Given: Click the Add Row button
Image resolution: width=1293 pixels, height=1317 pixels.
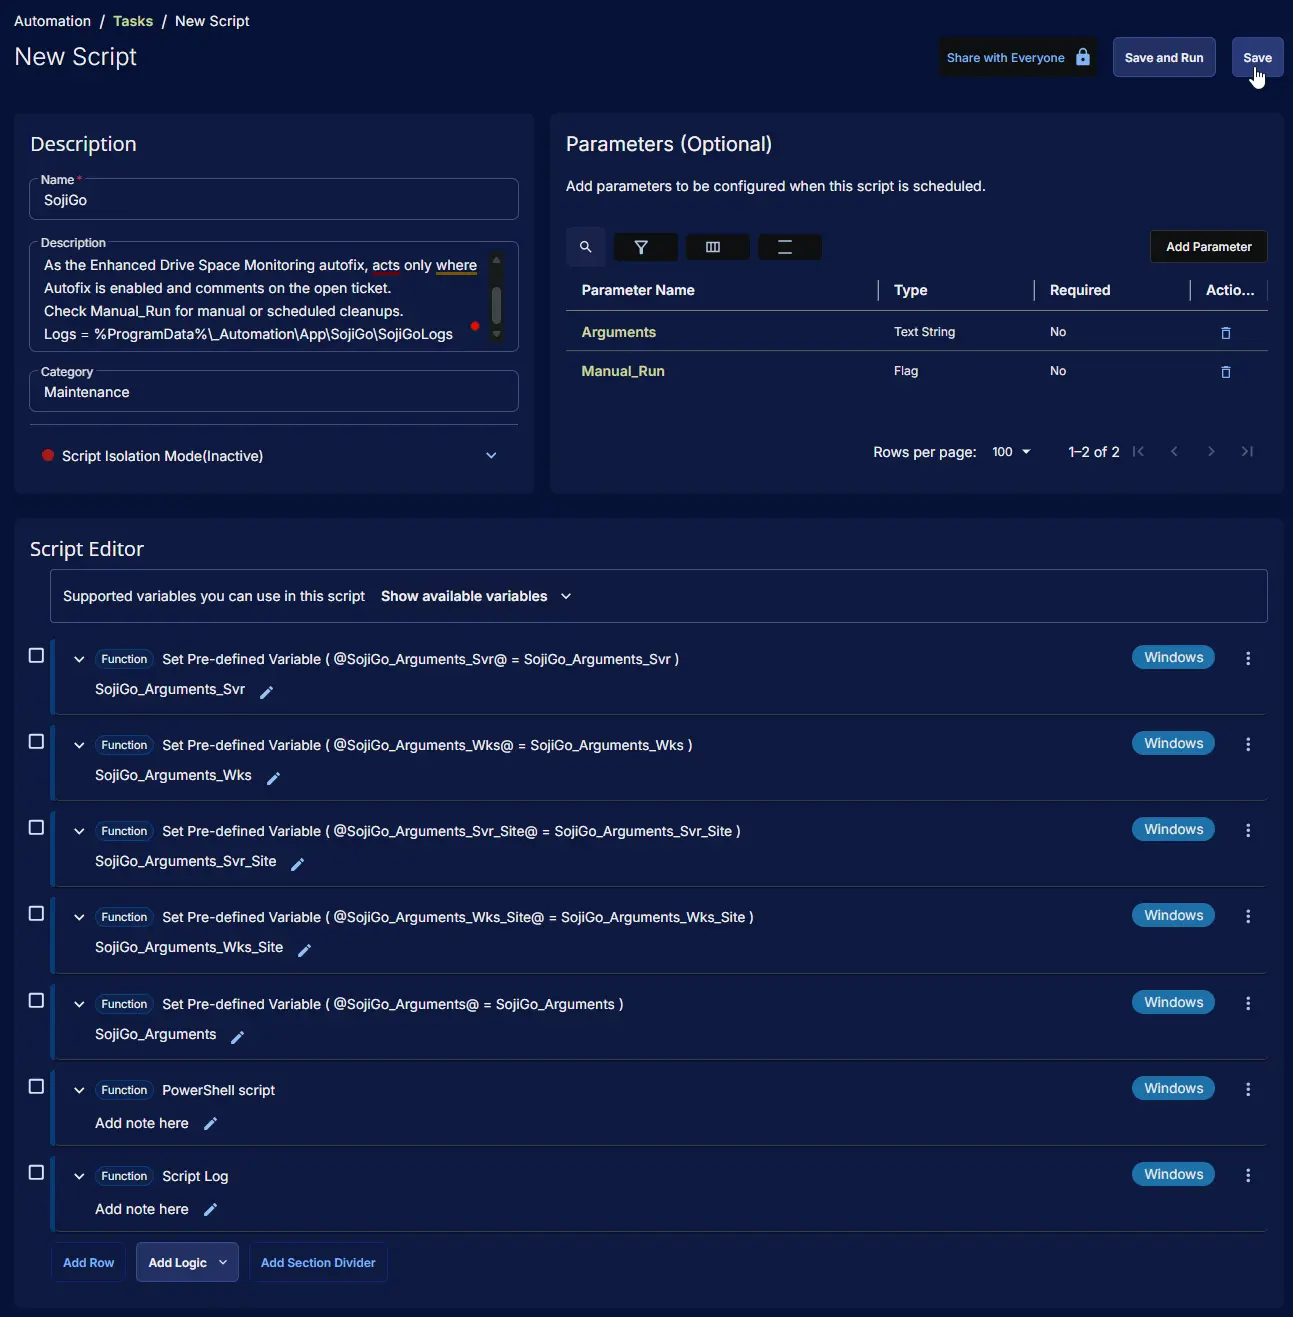Looking at the screenshot, I should (89, 1263).
